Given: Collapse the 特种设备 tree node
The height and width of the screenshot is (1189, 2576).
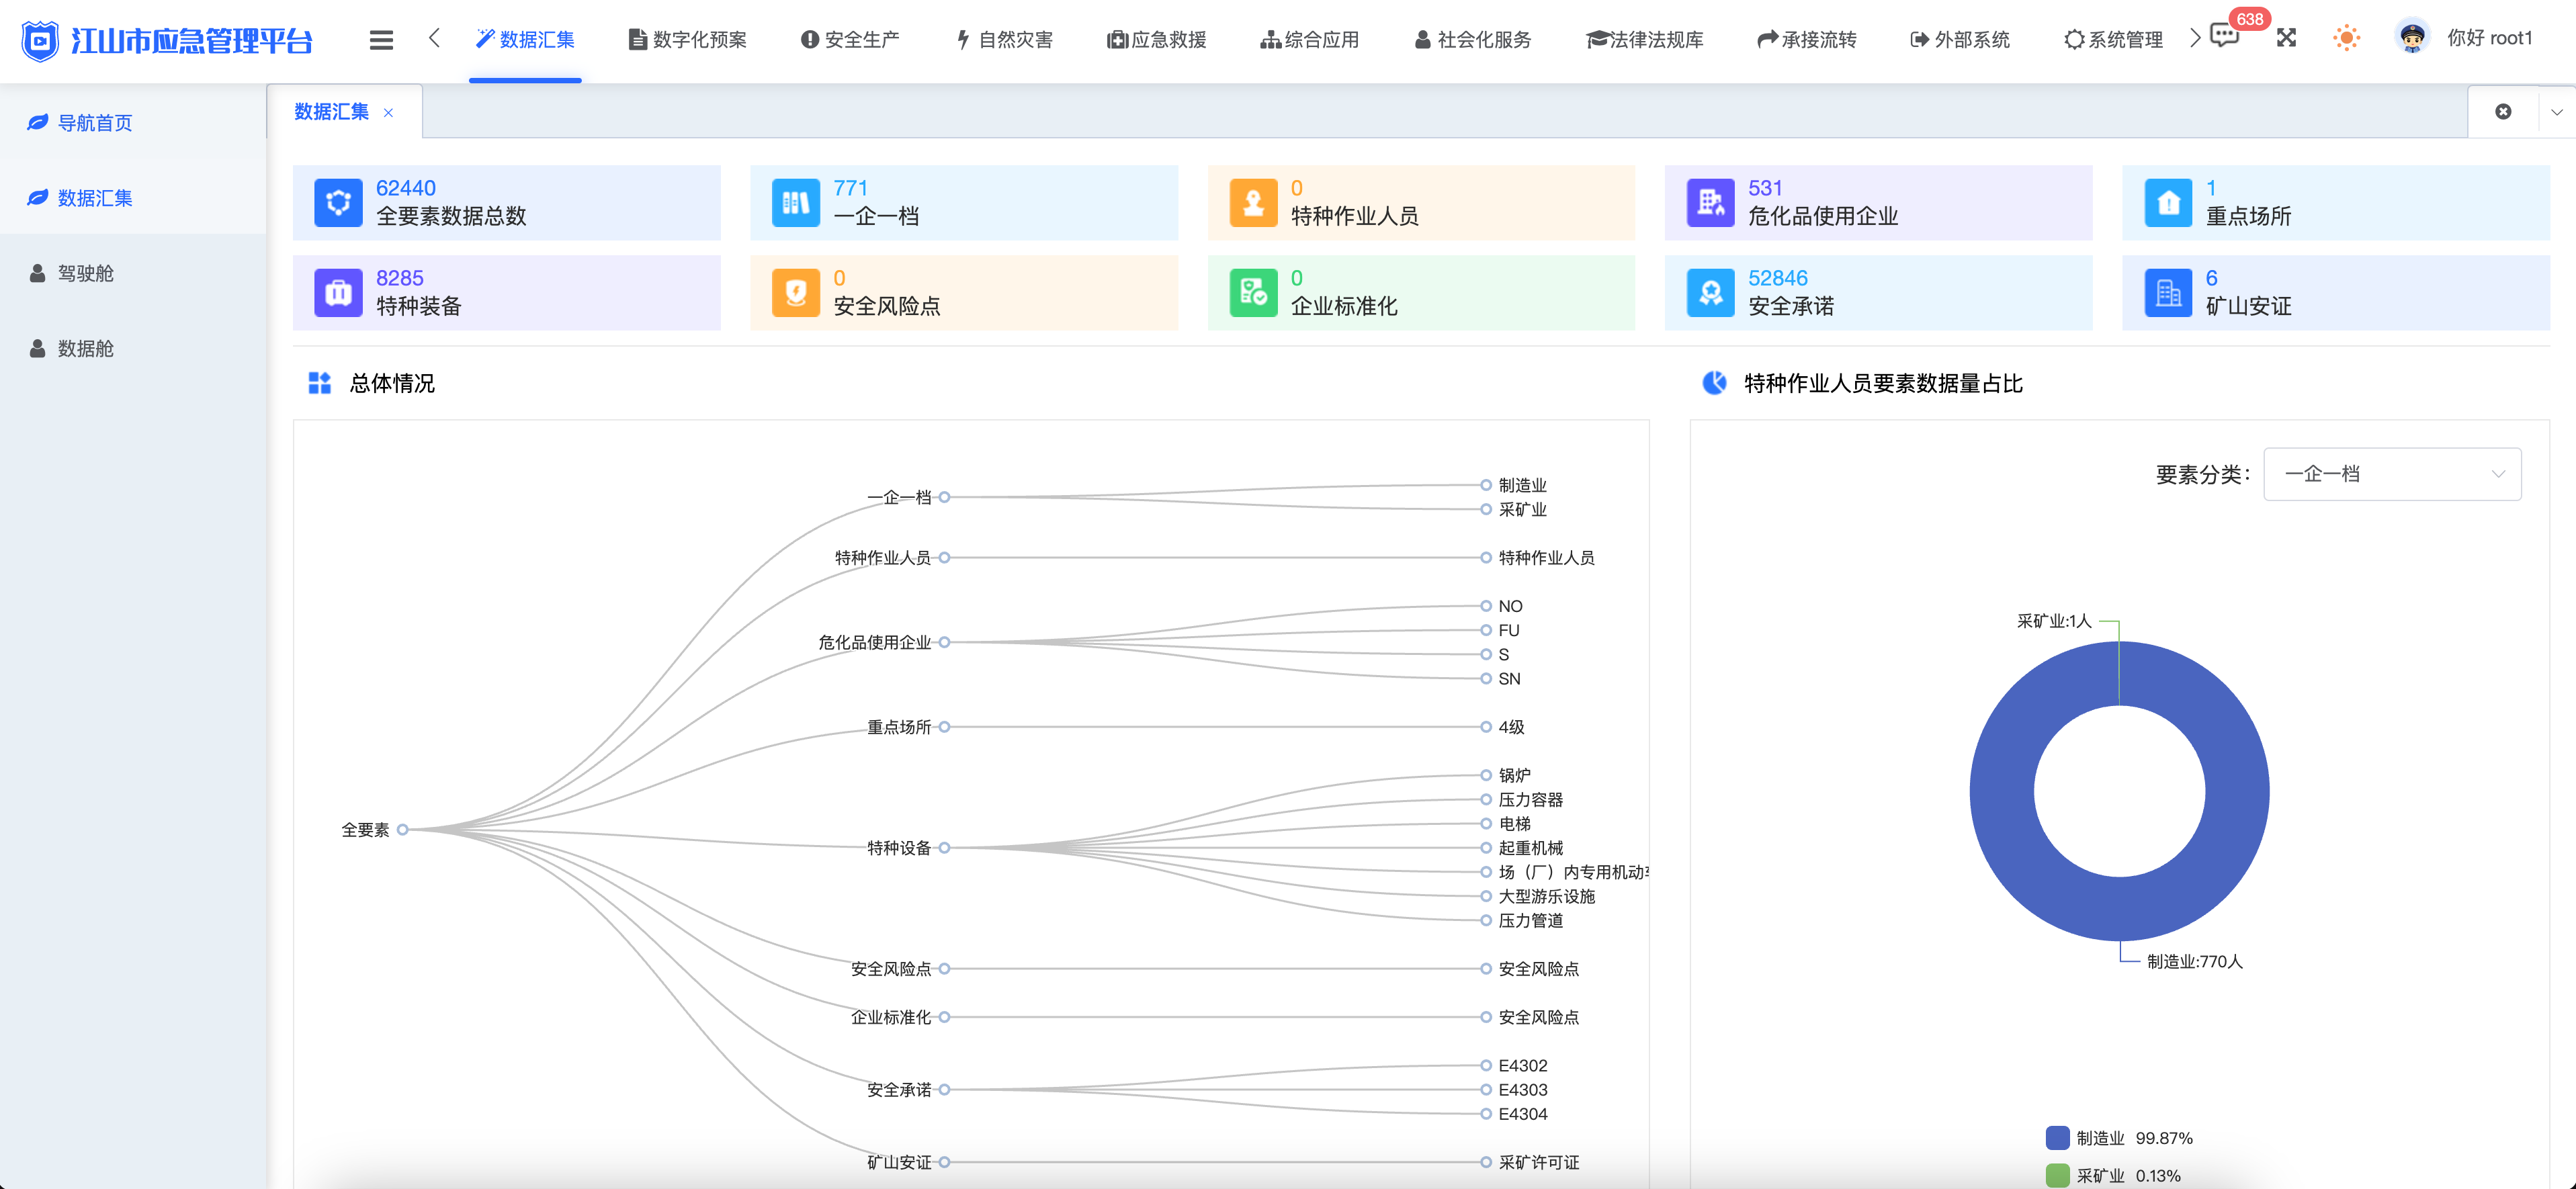Looking at the screenshot, I should point(944,848).
